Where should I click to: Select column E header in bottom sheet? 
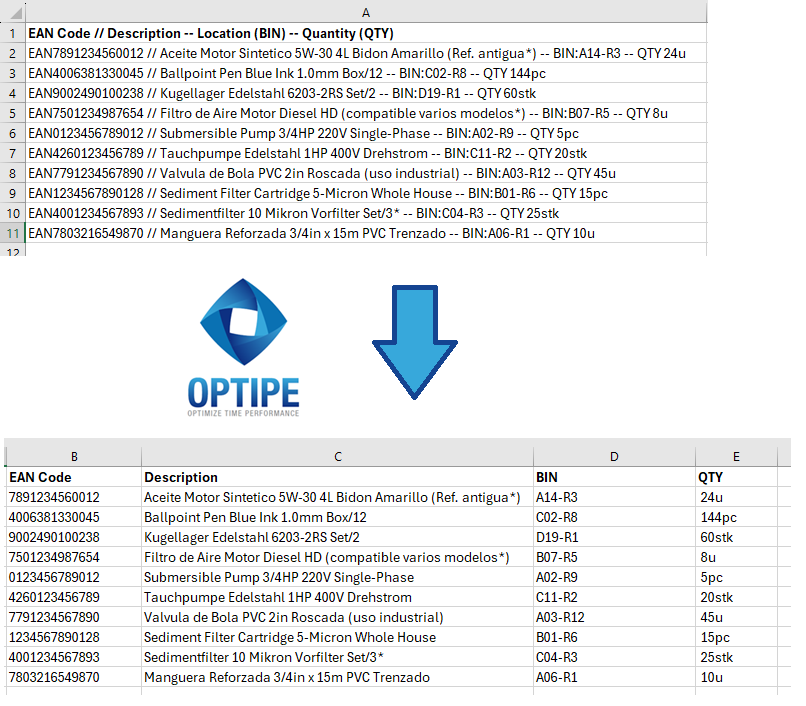pos(736,457)
